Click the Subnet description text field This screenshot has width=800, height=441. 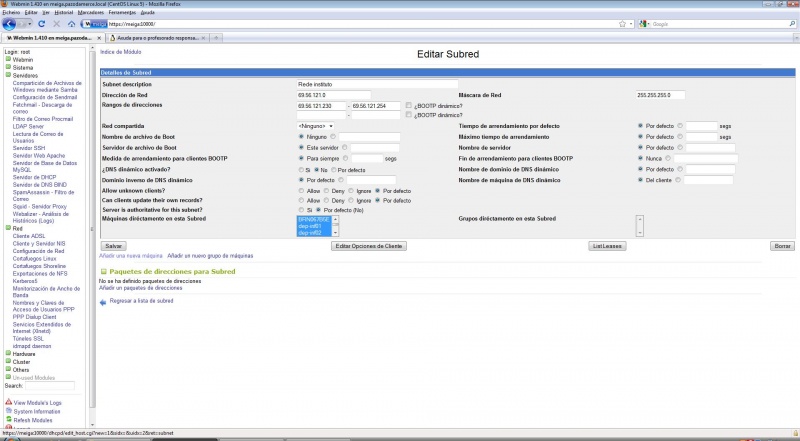point(377,84)
